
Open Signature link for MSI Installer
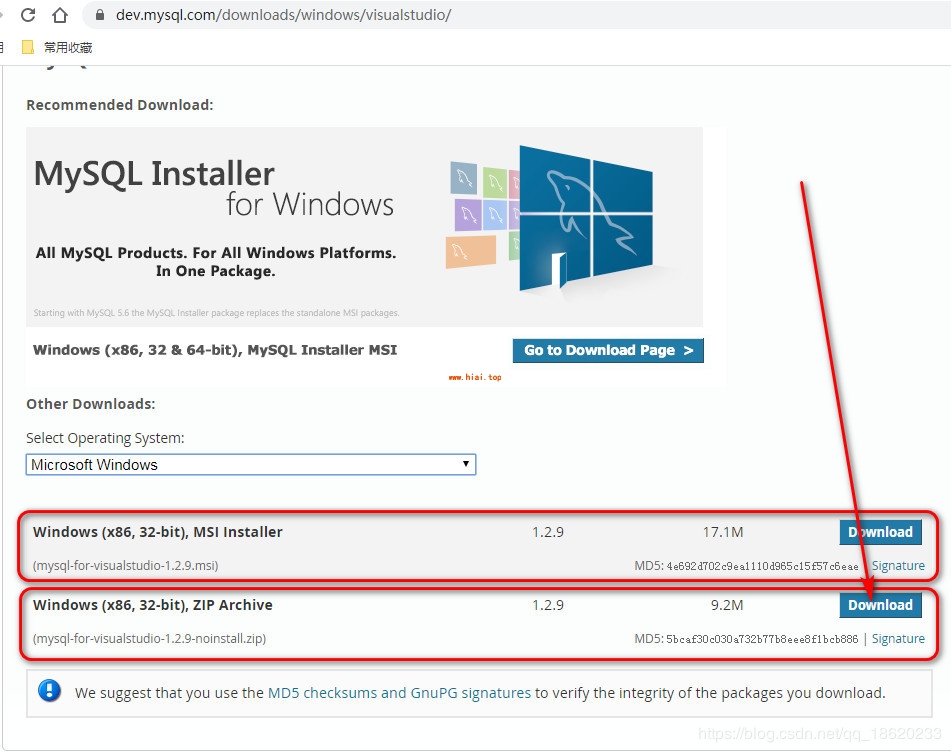tap(898, 565)
